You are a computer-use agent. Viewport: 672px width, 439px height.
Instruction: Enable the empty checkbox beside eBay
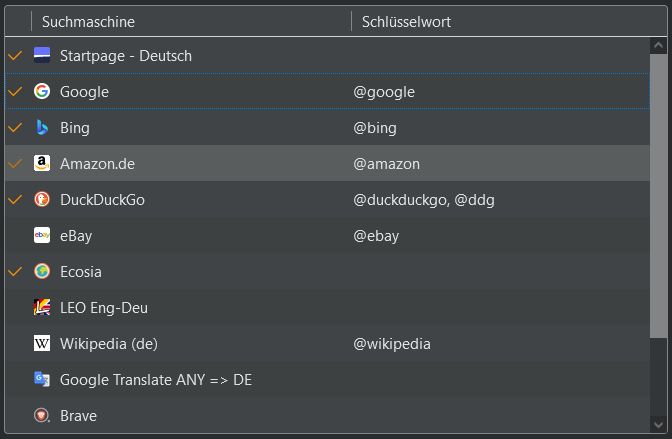point(15,235)
